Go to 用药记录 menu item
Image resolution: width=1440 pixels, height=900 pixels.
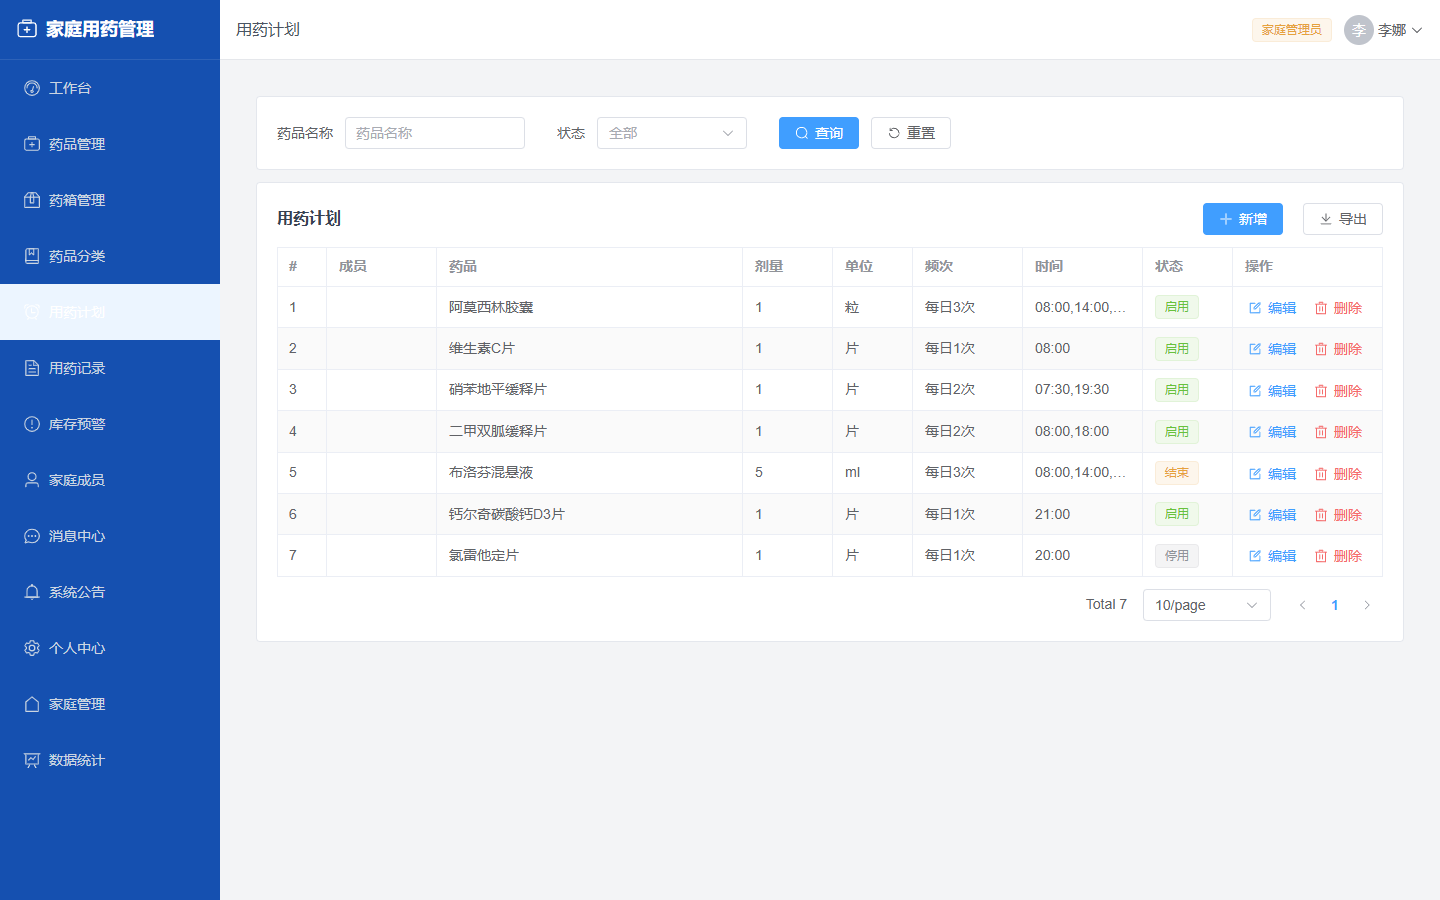110,368
